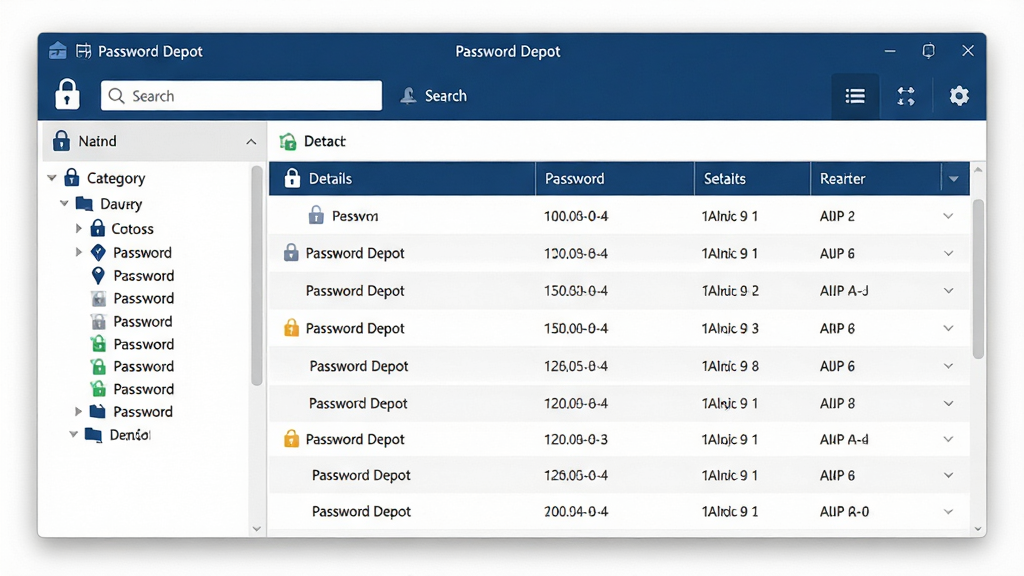Open settings with the gear icon

click(959, 96)
